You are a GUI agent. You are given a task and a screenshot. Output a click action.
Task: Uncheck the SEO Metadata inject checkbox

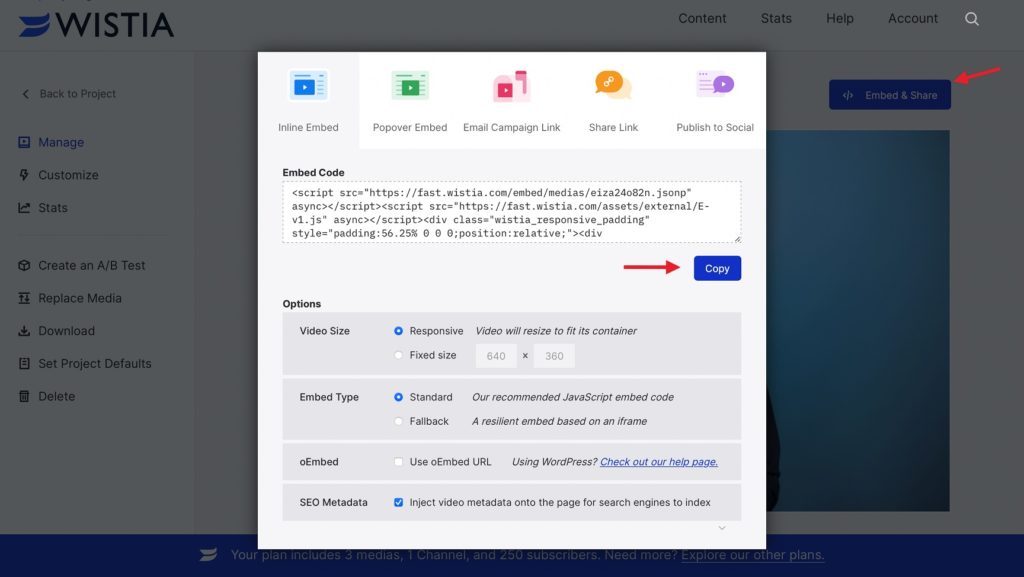398,502
